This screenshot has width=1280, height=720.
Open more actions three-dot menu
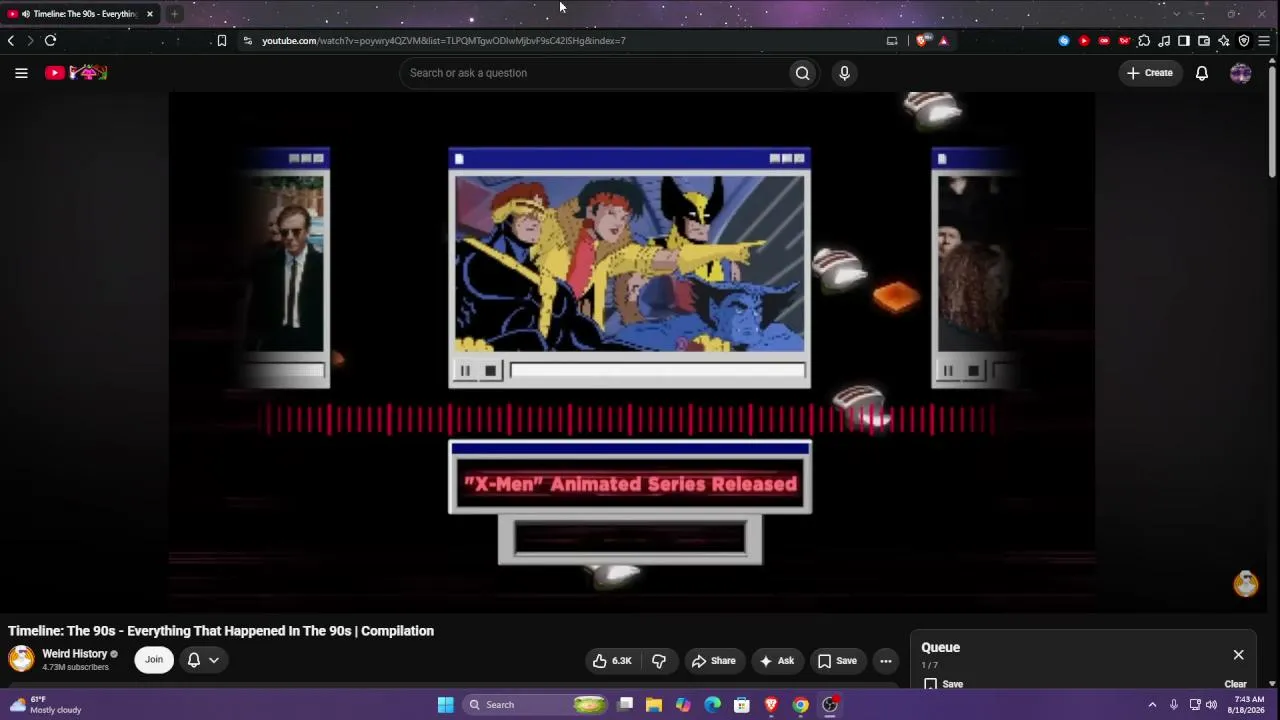coord(885,661)
